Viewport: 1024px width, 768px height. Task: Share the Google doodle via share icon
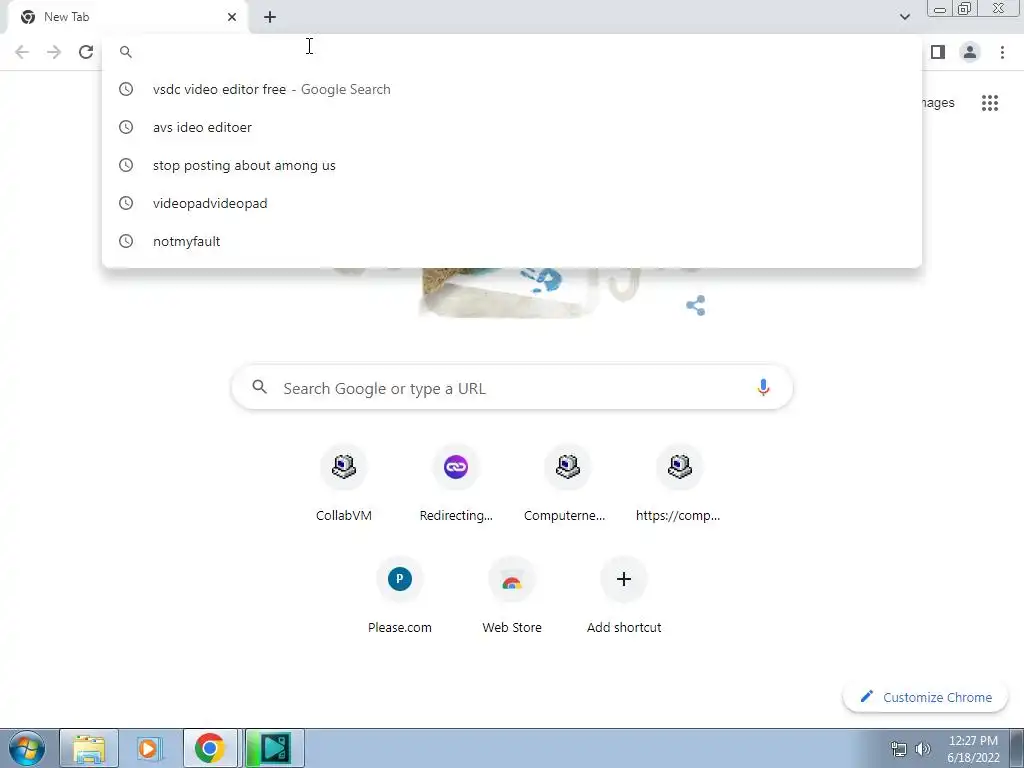coord(696,305)
